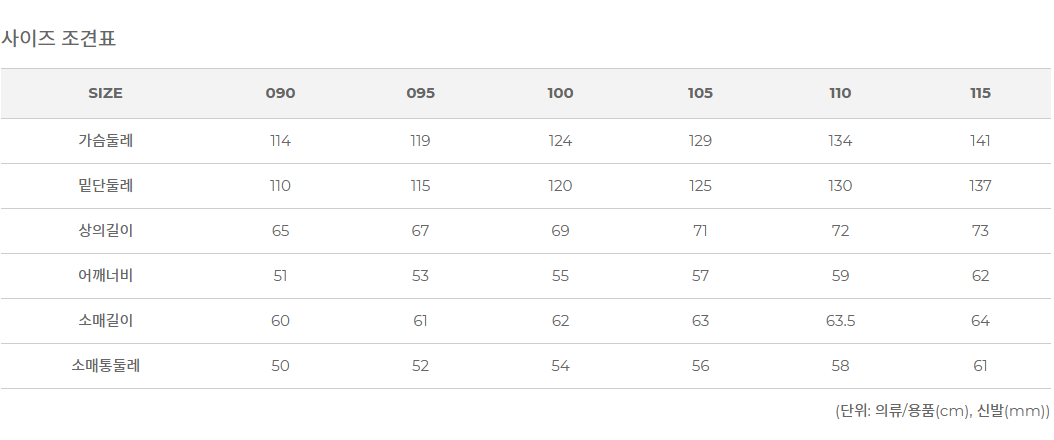Click the 상의길이 row label

point(105,231)
